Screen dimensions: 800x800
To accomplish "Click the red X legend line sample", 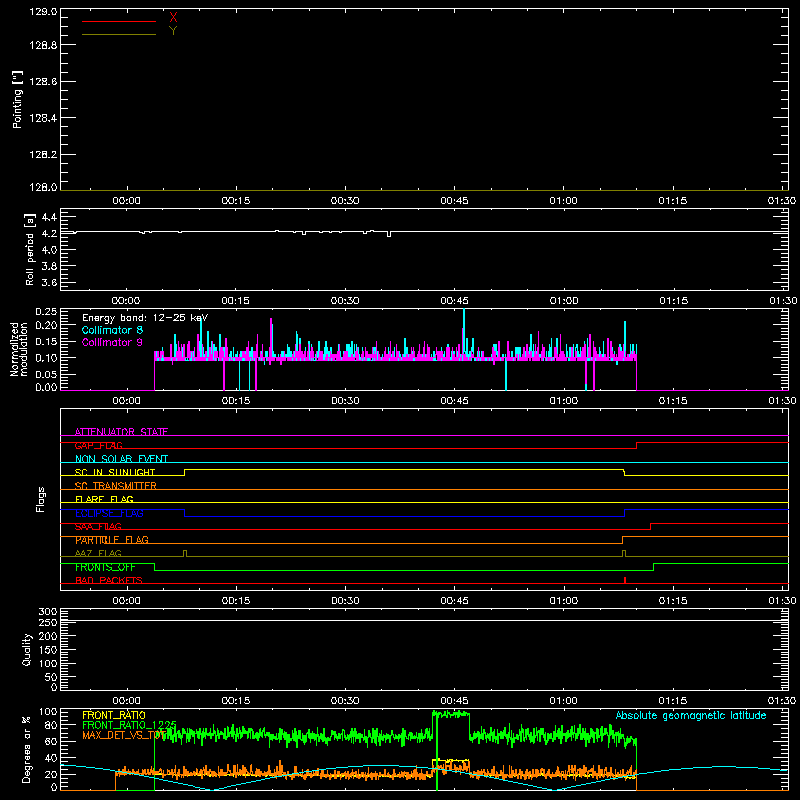I will pos(119,21).
